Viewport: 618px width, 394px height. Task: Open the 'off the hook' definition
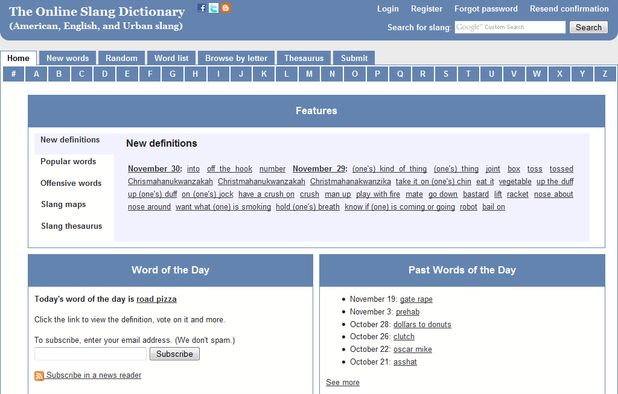click(x=229, y=169)
